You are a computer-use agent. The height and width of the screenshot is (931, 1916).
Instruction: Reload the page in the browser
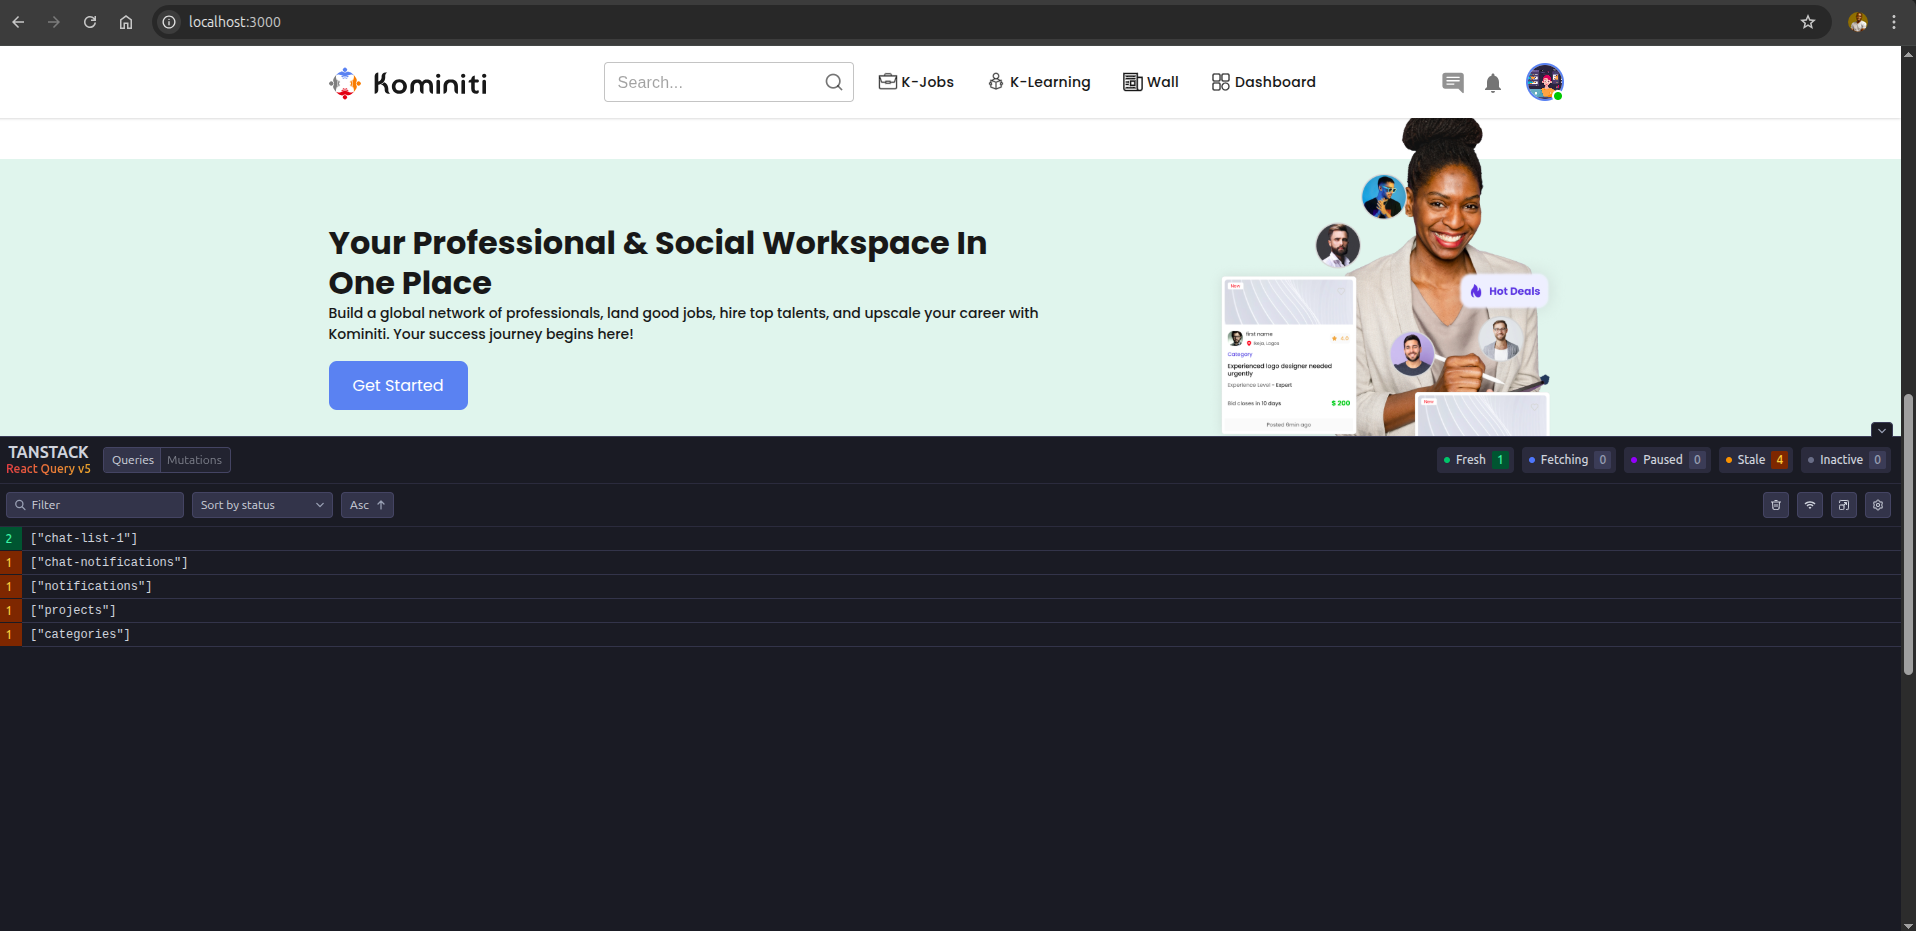tap(90, 22)
